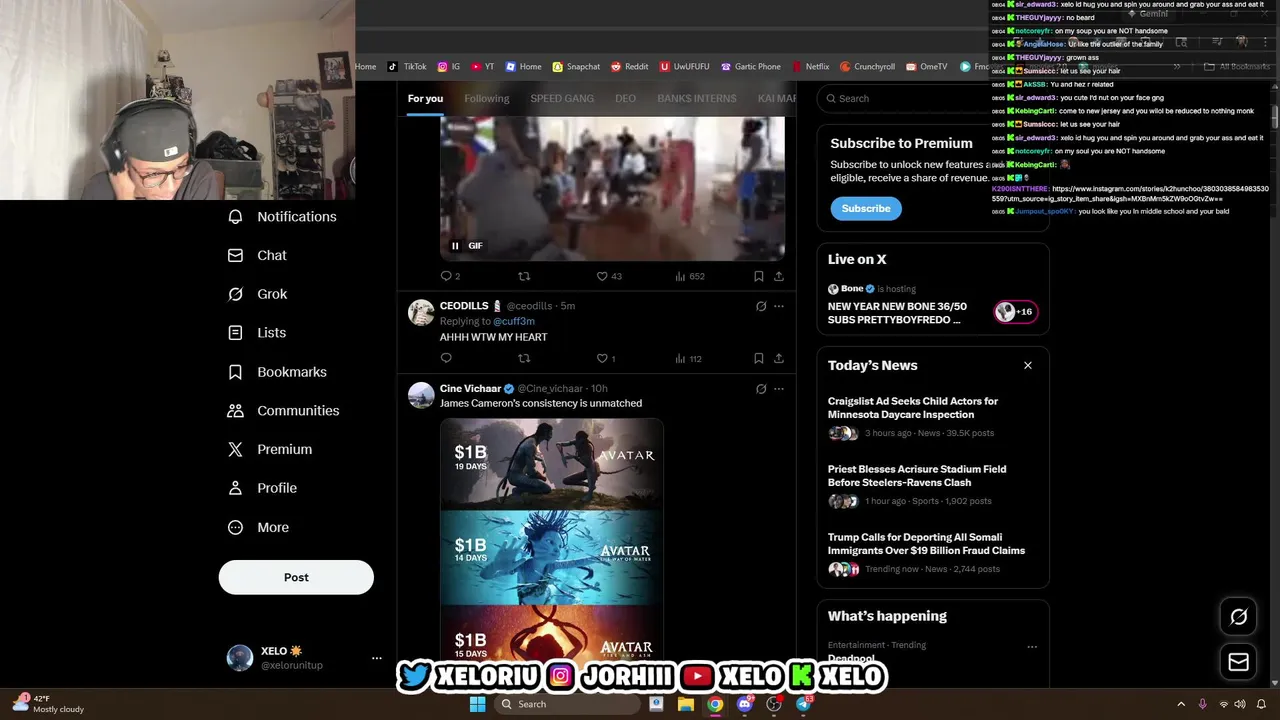Like the GIF post with 43 likes
This screenshot has width=1280, height=720.
click(x=608, y=276)
